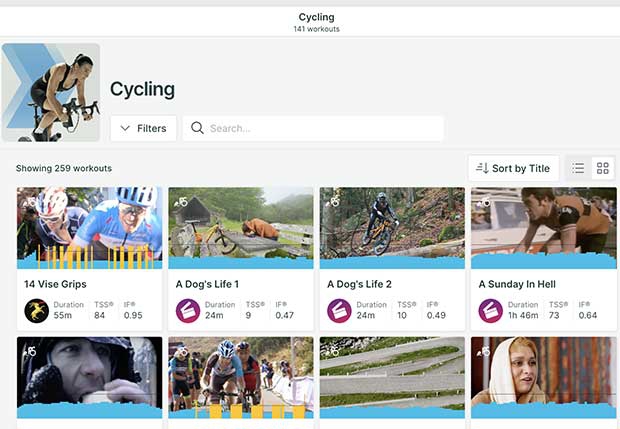Click 14 Vise Grips yellow badge icon
The height and width of the screenshot is (429, 620).
coord(37,311)
